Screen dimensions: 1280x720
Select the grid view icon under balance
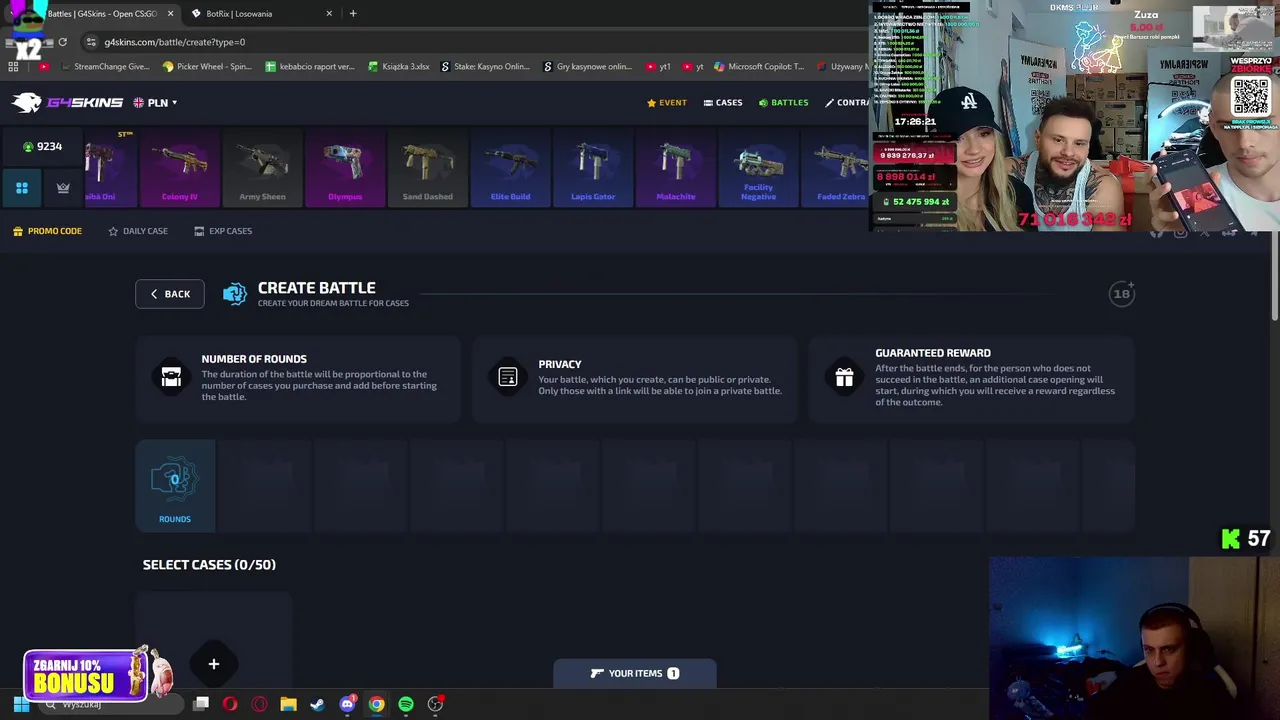(22, 188)
